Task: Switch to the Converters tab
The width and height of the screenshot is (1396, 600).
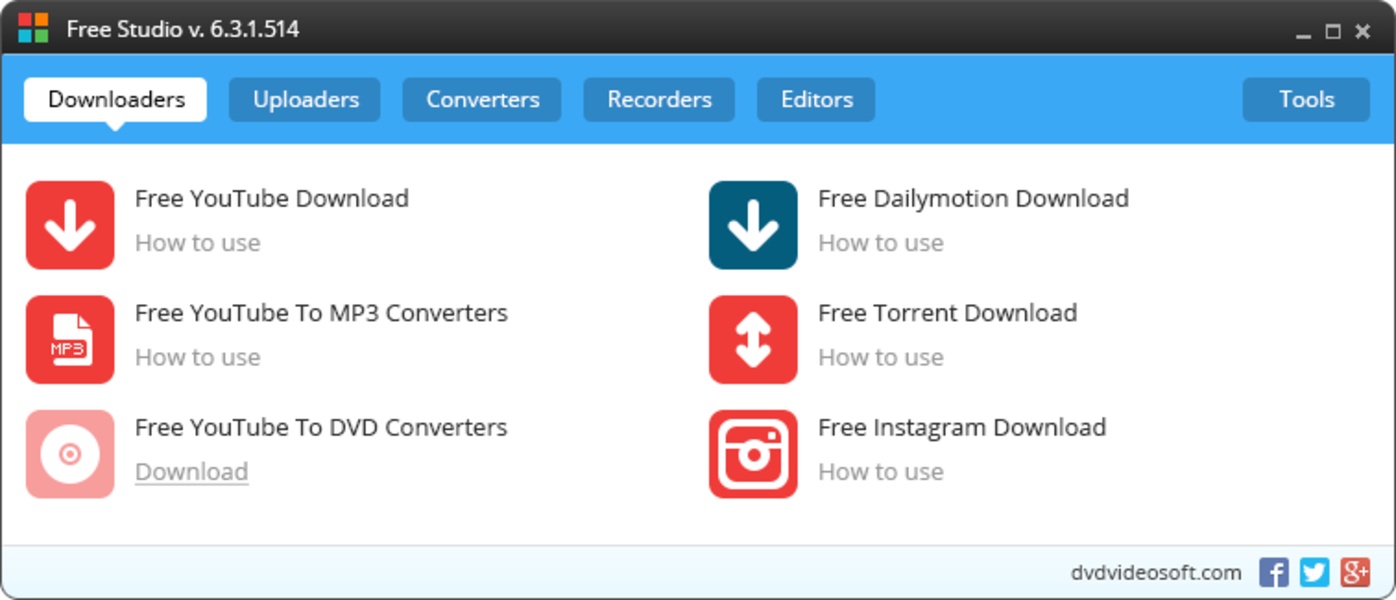Action: coord(482,100)
